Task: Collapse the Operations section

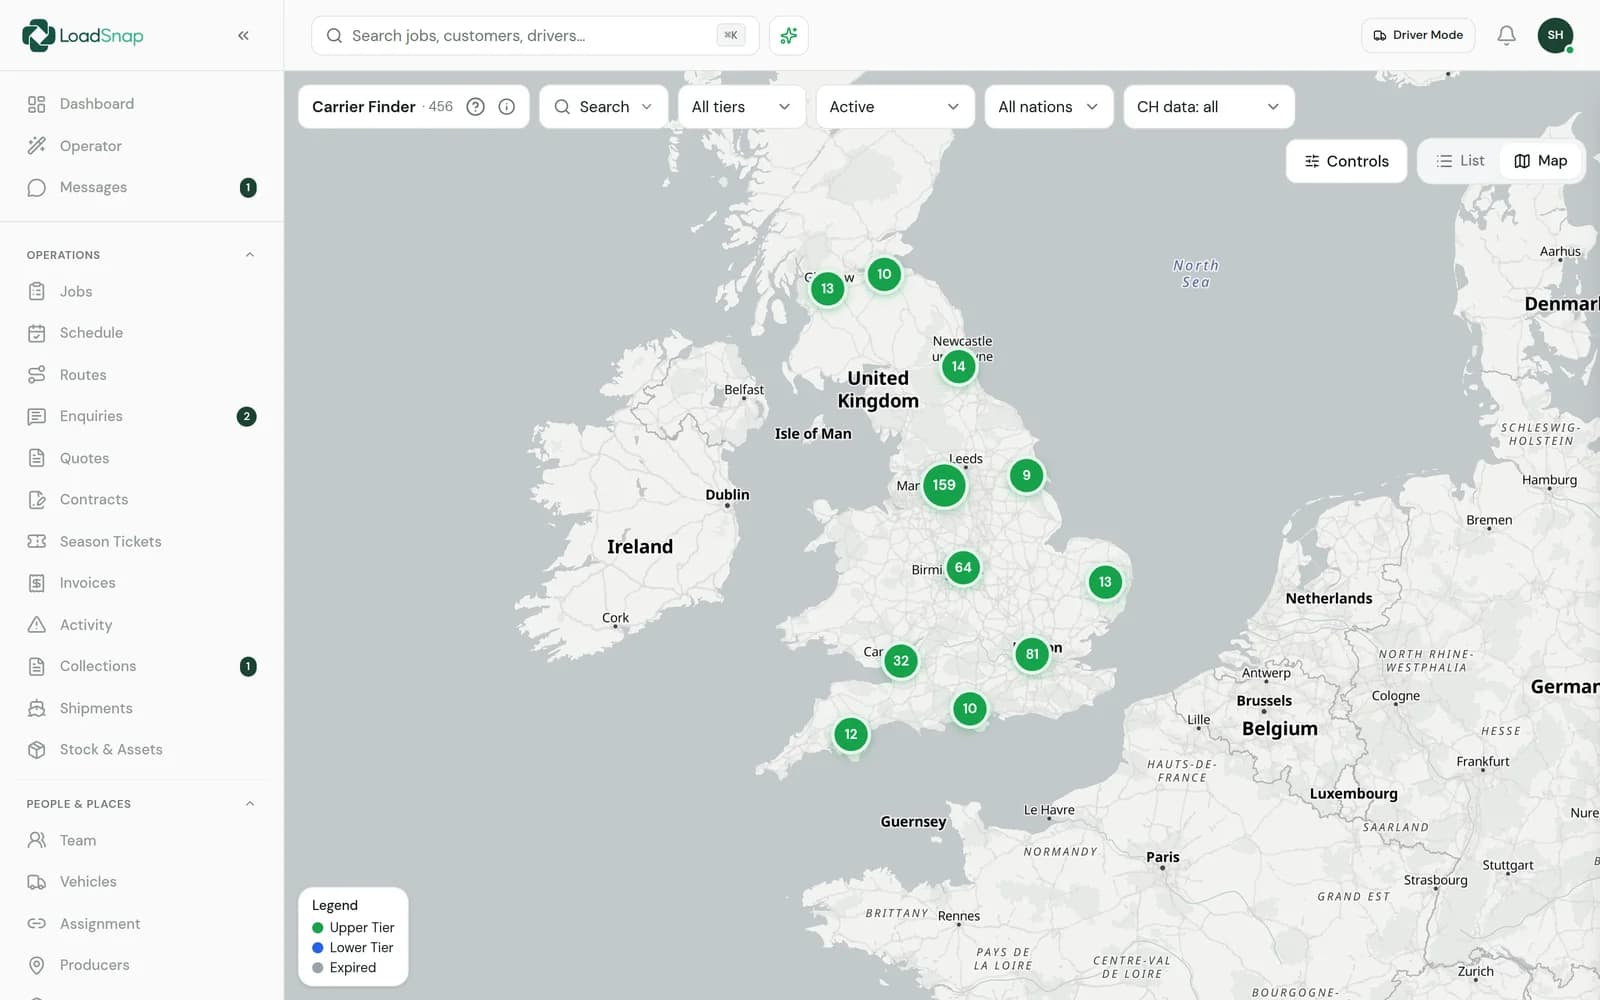Action: 250,255
